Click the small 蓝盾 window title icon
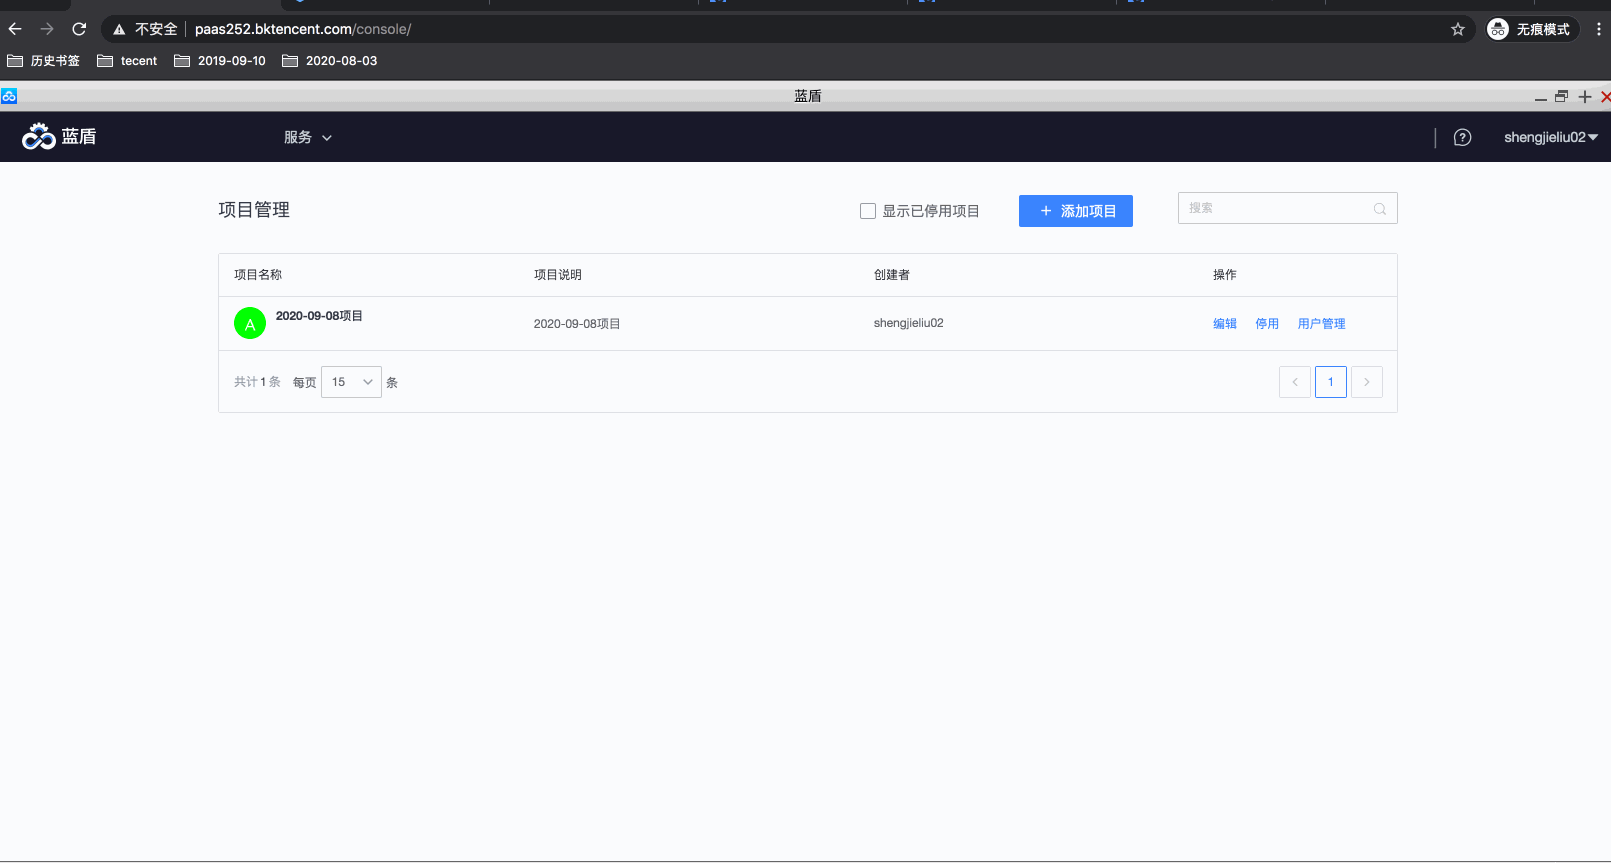 click(9, 96)
